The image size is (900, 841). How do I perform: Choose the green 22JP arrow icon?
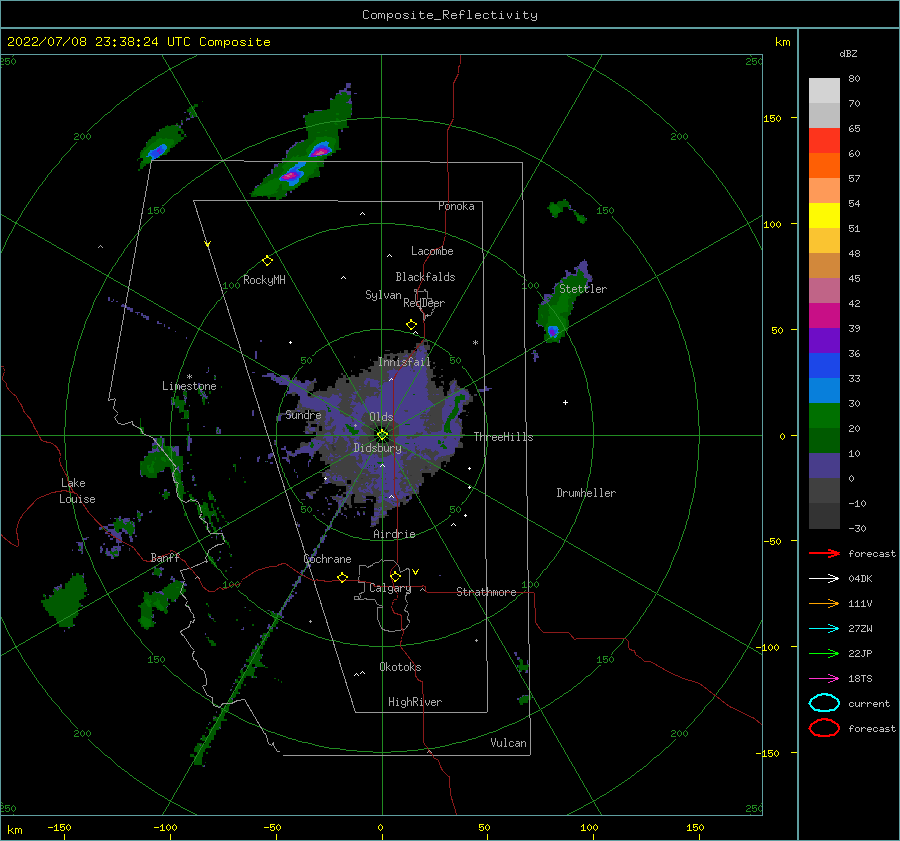824,653
